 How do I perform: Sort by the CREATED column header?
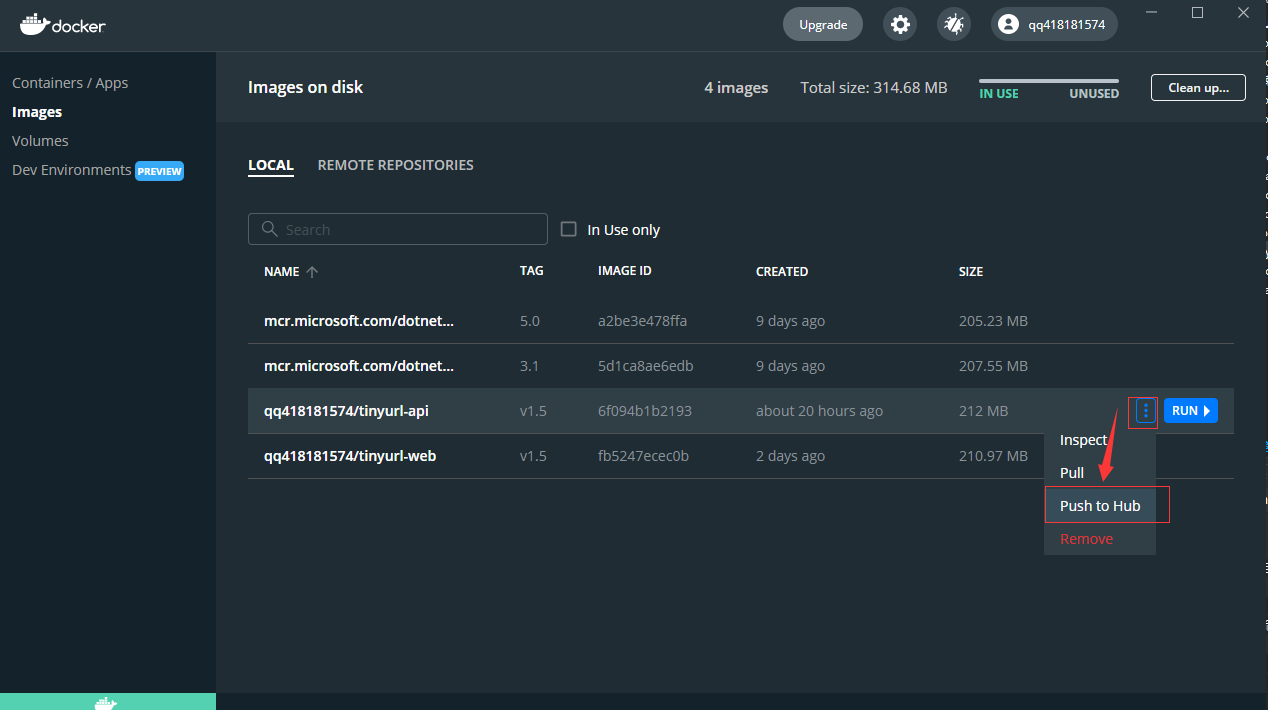[782, 271]
